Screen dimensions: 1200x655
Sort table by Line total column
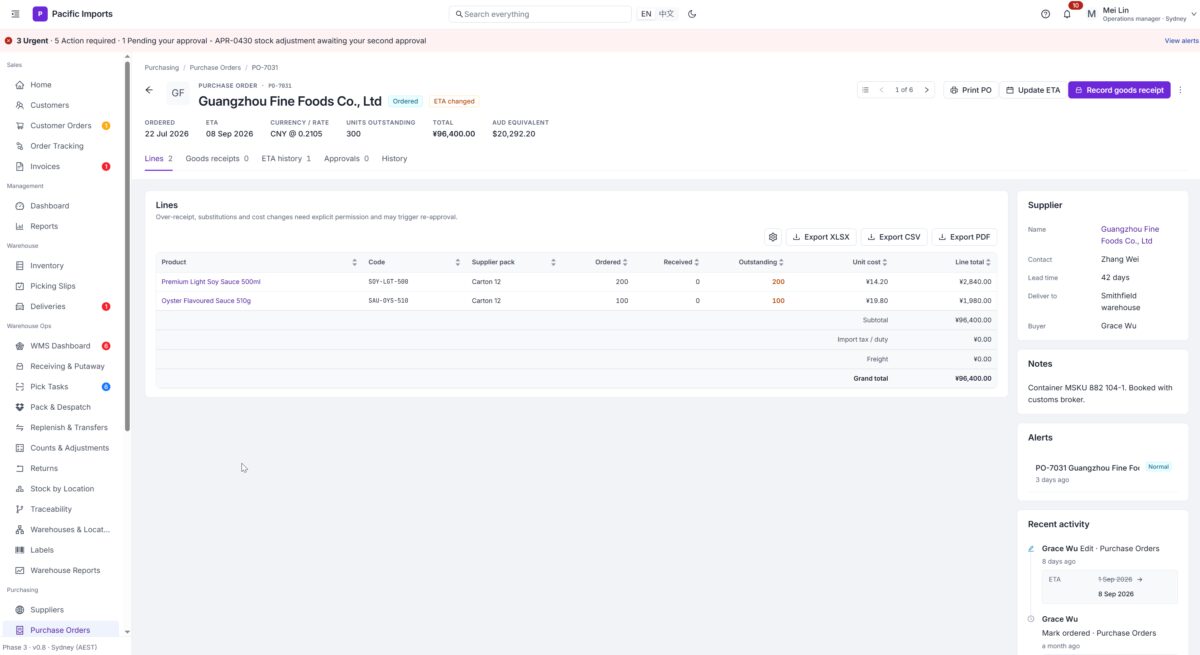[x=946, y=262]
